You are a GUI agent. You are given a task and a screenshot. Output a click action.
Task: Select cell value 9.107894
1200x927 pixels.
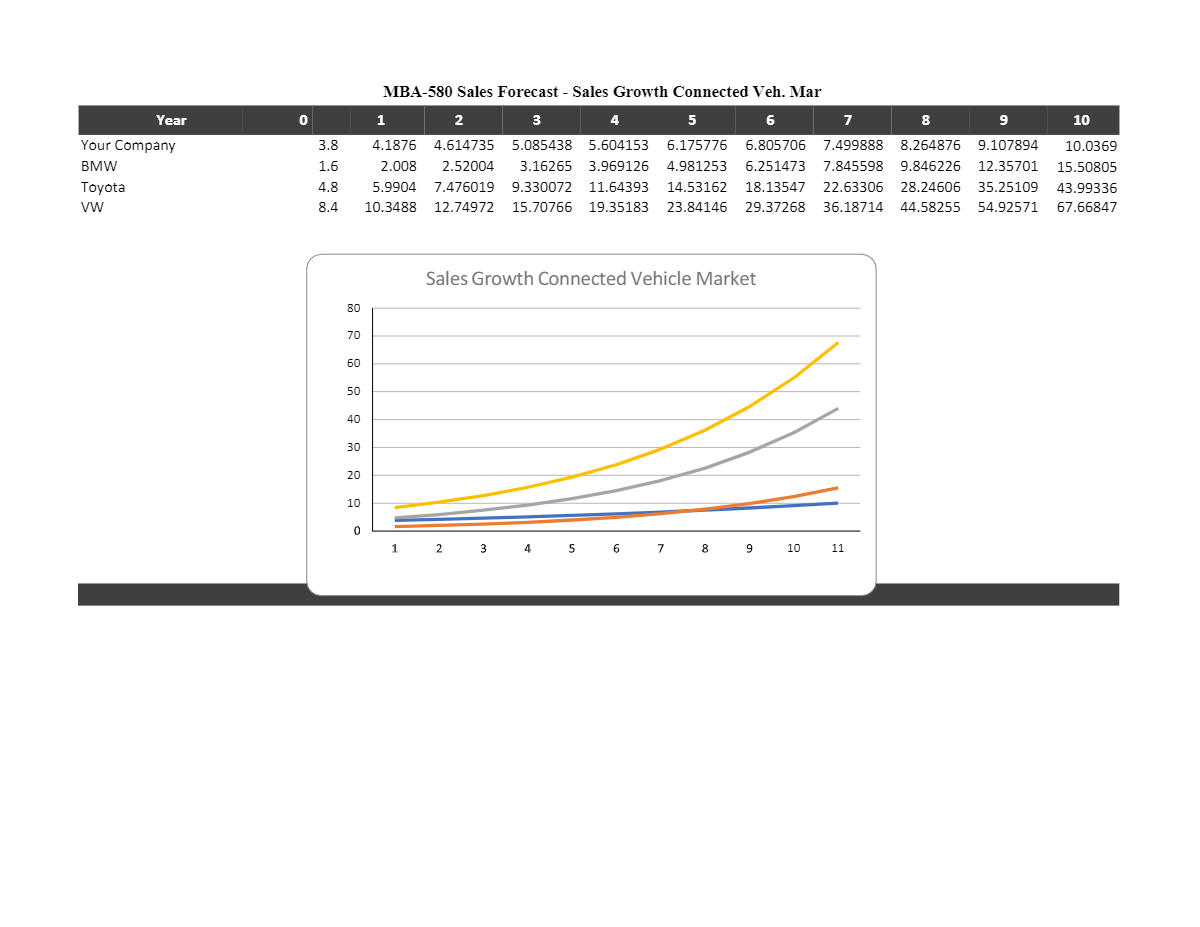[x=1008, y=145]
